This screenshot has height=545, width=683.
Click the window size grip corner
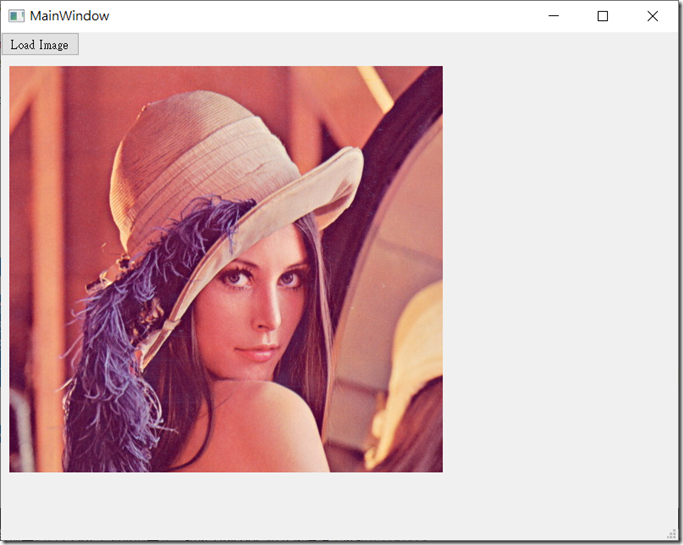point(672,533)
